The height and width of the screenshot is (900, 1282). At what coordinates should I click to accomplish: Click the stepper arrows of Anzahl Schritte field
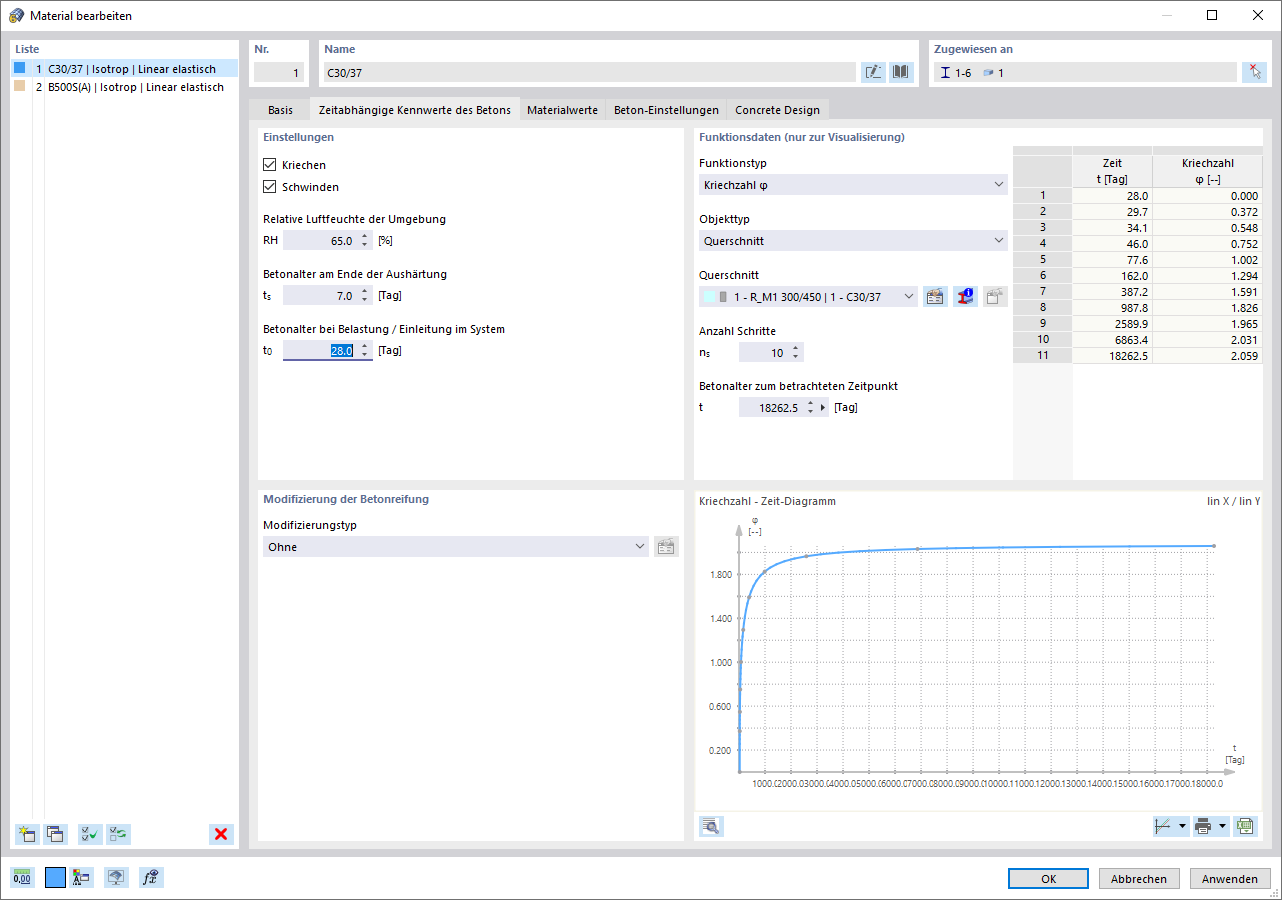(x=796, y=352)
